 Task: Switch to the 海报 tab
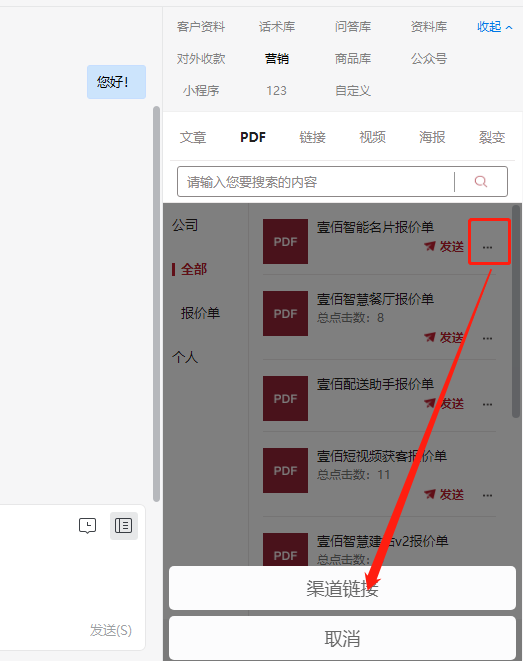click(x=432, y=137)
